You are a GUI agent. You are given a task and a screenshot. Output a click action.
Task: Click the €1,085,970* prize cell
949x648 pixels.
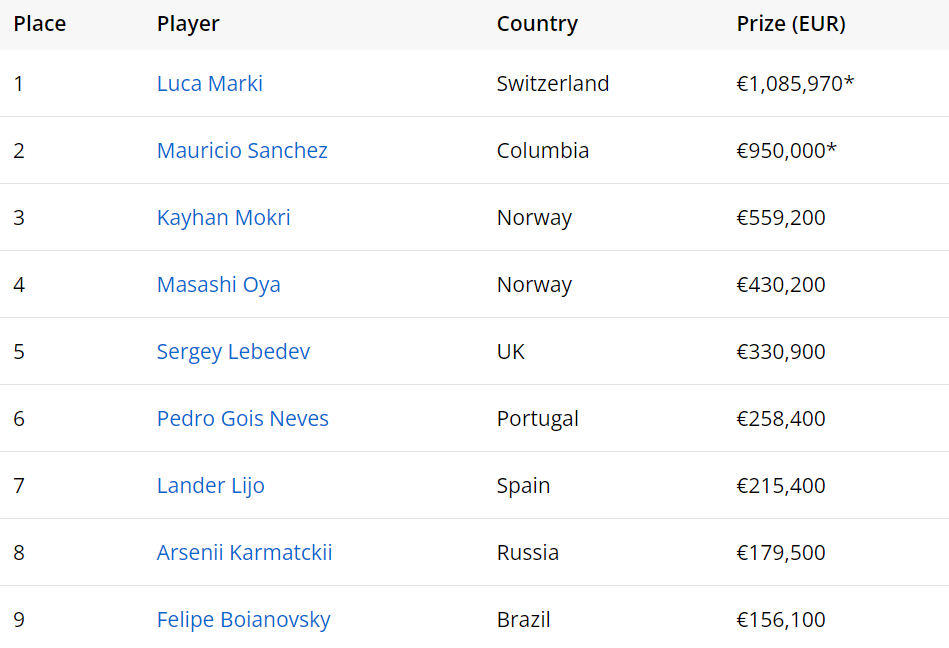click(795, 84)
